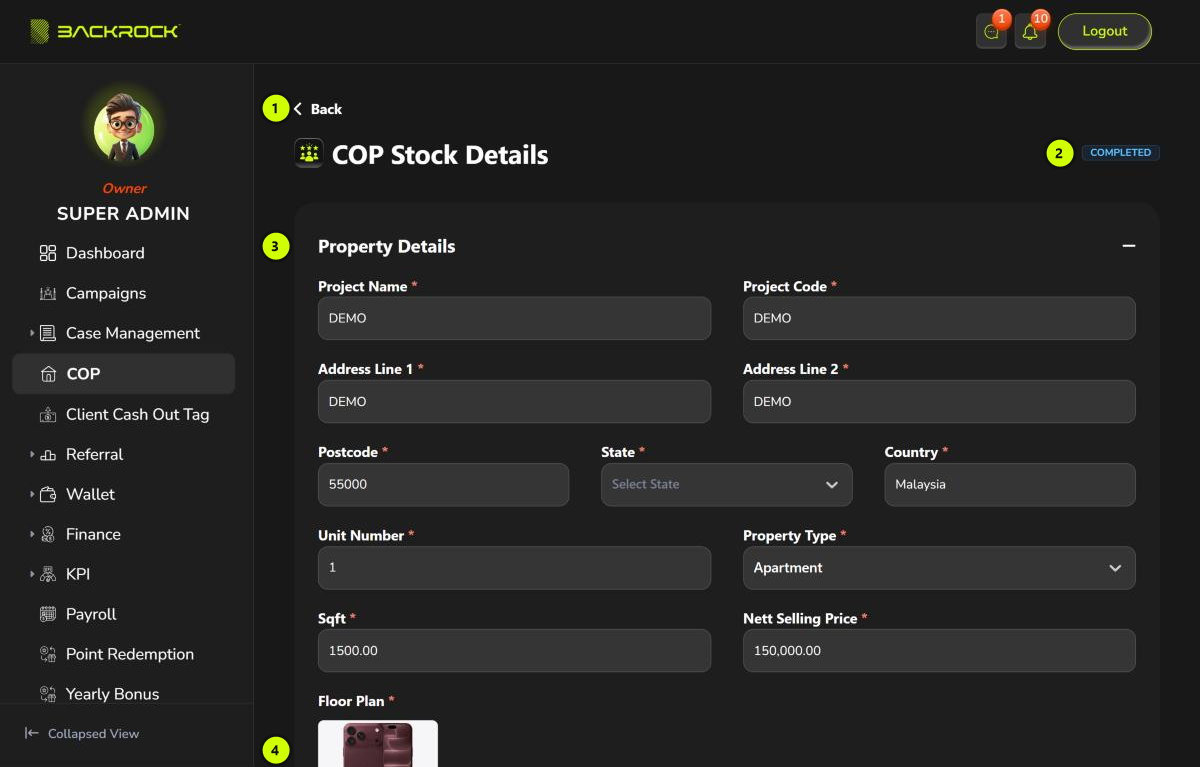Open the Floor Plan image thumbnail
This screenshot has width=1200, height=767.
[378, 743]
